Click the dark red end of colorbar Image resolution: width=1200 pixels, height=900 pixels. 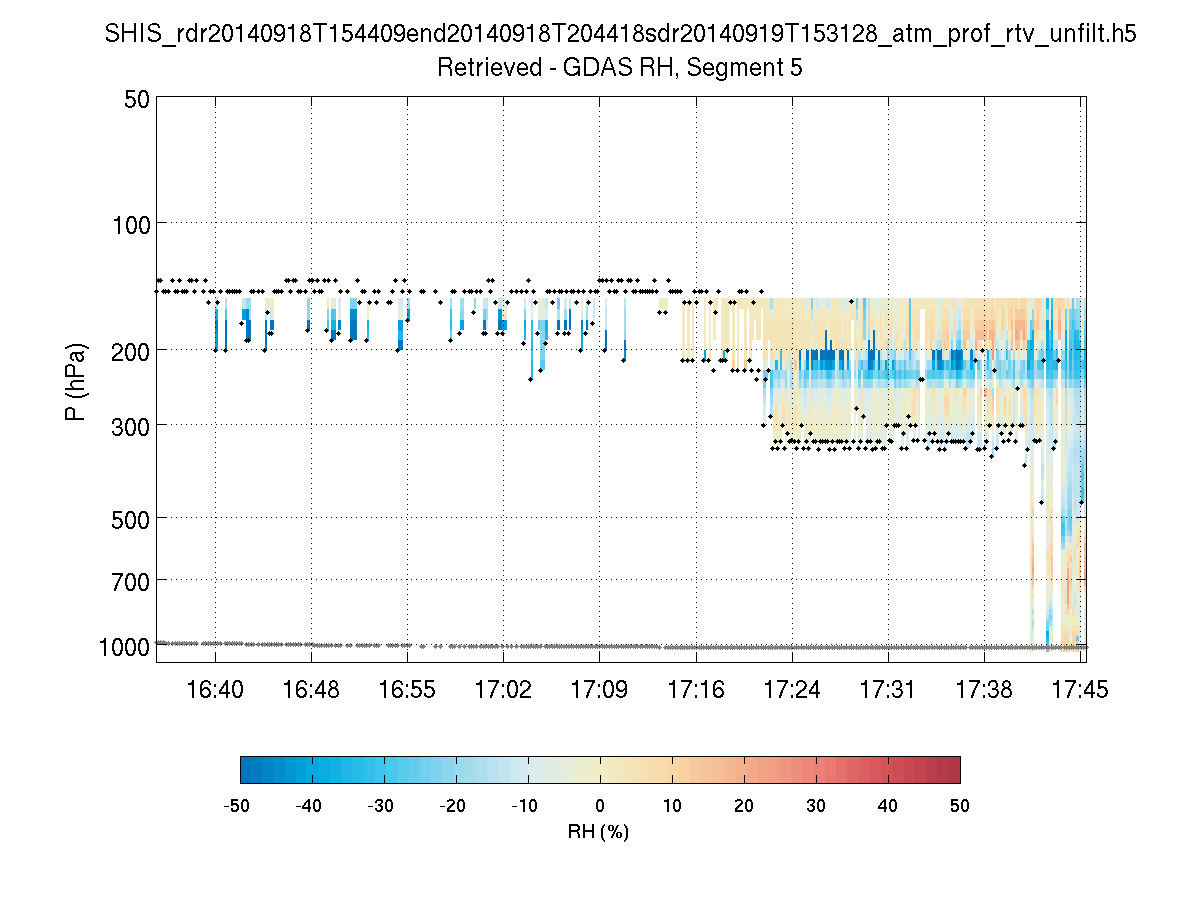[954, 769]
